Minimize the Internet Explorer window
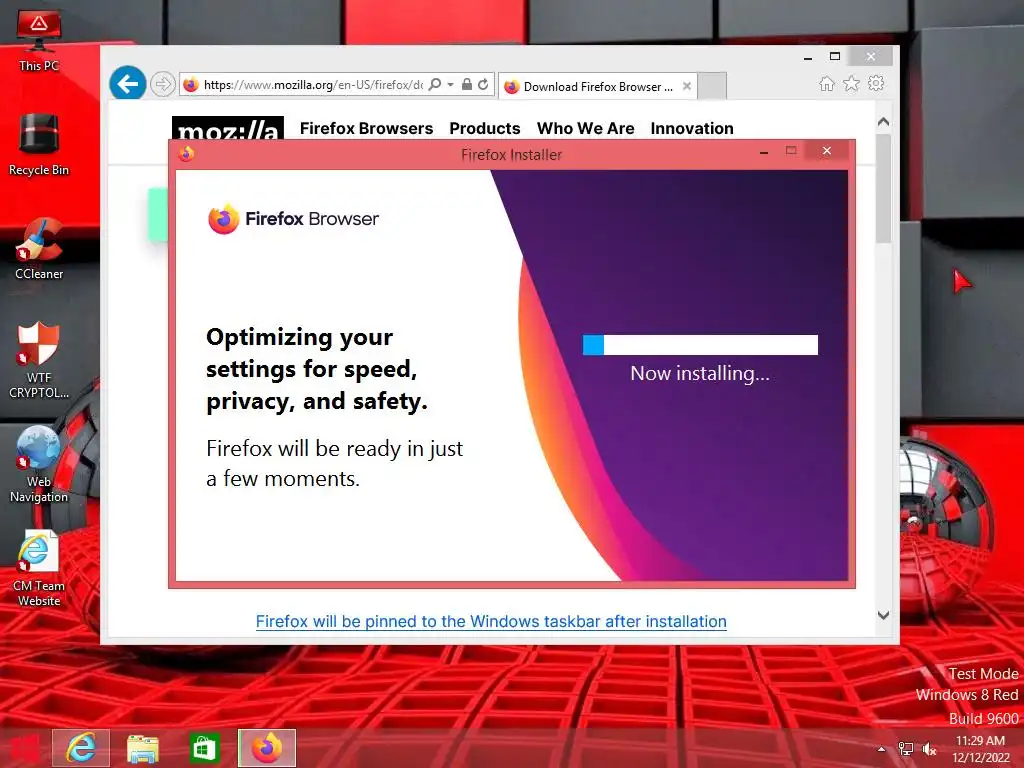Image resolution: width=1024 pixels, height=768 pixels. coord(808,57)
